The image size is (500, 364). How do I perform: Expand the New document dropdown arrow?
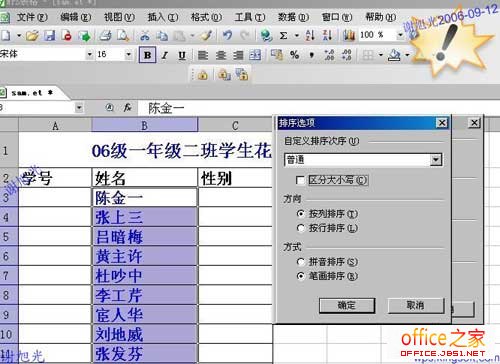(19, 35)
